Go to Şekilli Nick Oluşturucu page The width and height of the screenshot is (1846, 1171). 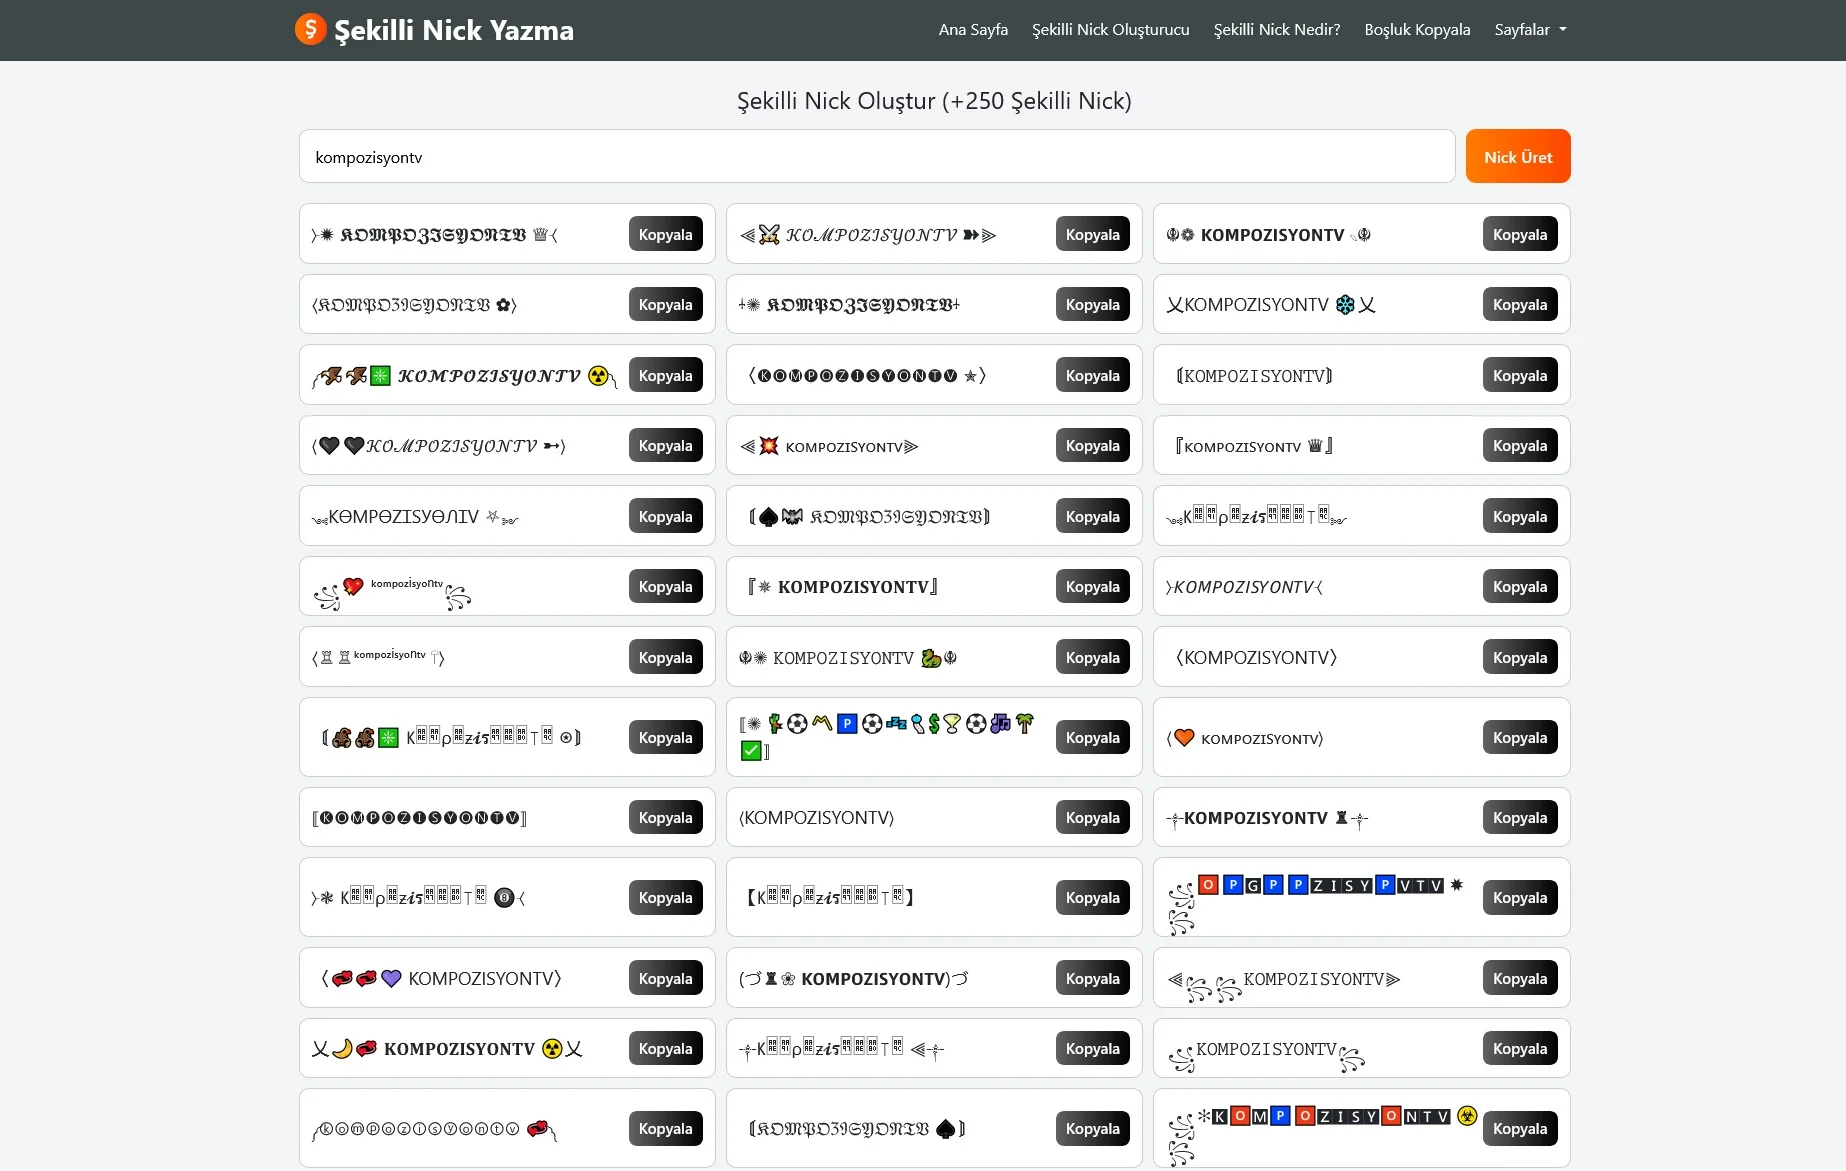(x=1110, y=30)
